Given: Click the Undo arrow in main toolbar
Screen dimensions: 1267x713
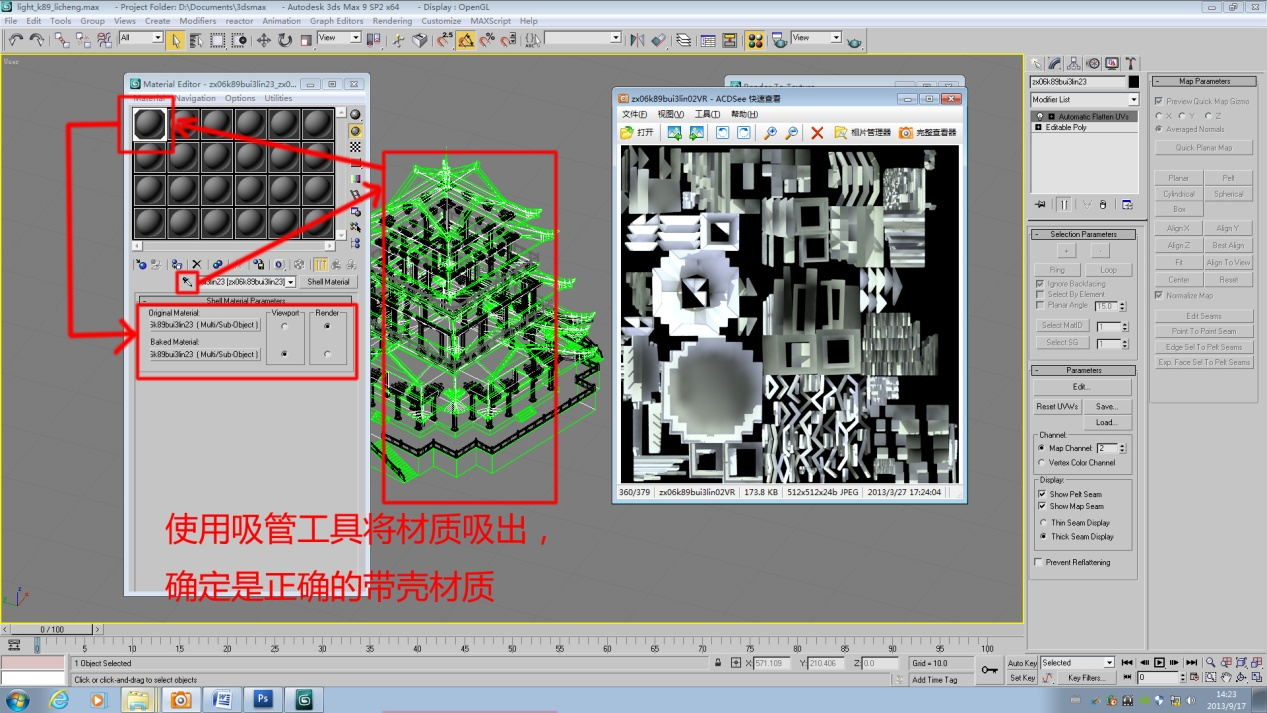Looking at the screenshot, I should [16, 40].
